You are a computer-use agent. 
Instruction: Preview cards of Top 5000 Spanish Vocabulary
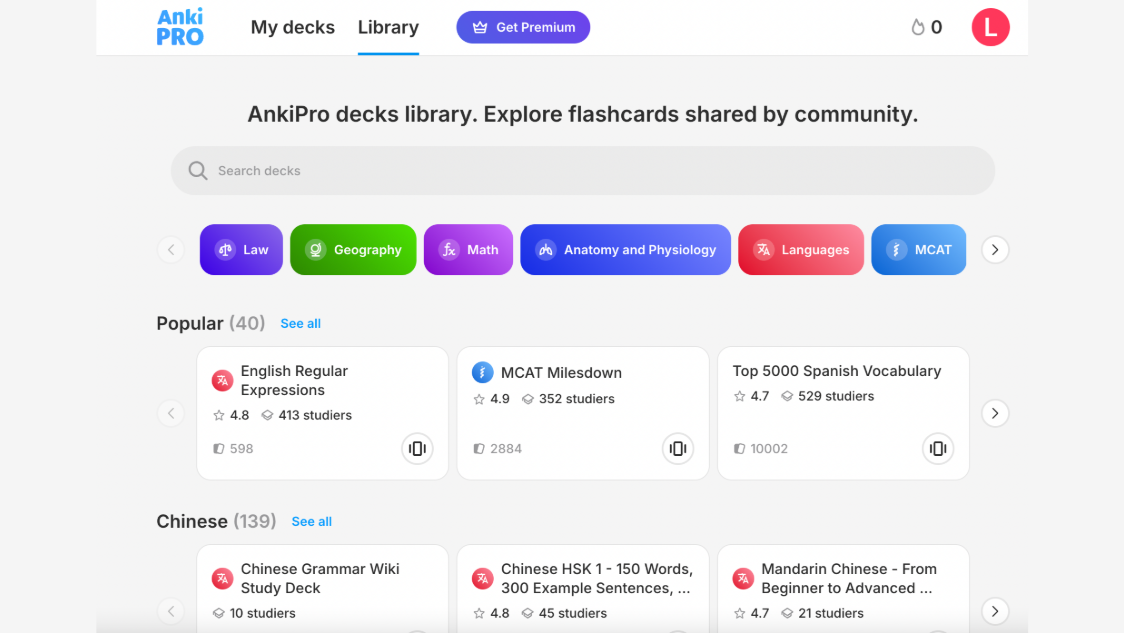tap(938, 449)
